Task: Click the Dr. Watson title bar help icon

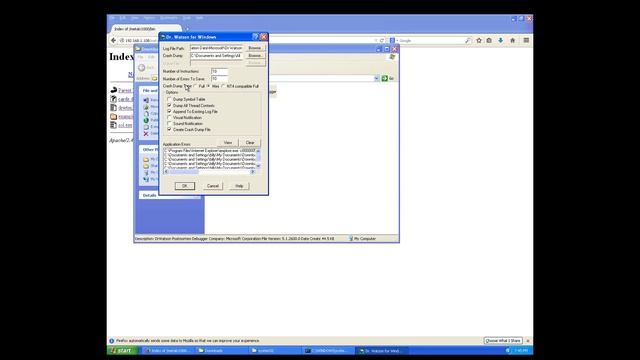Action: pos(256,37)
